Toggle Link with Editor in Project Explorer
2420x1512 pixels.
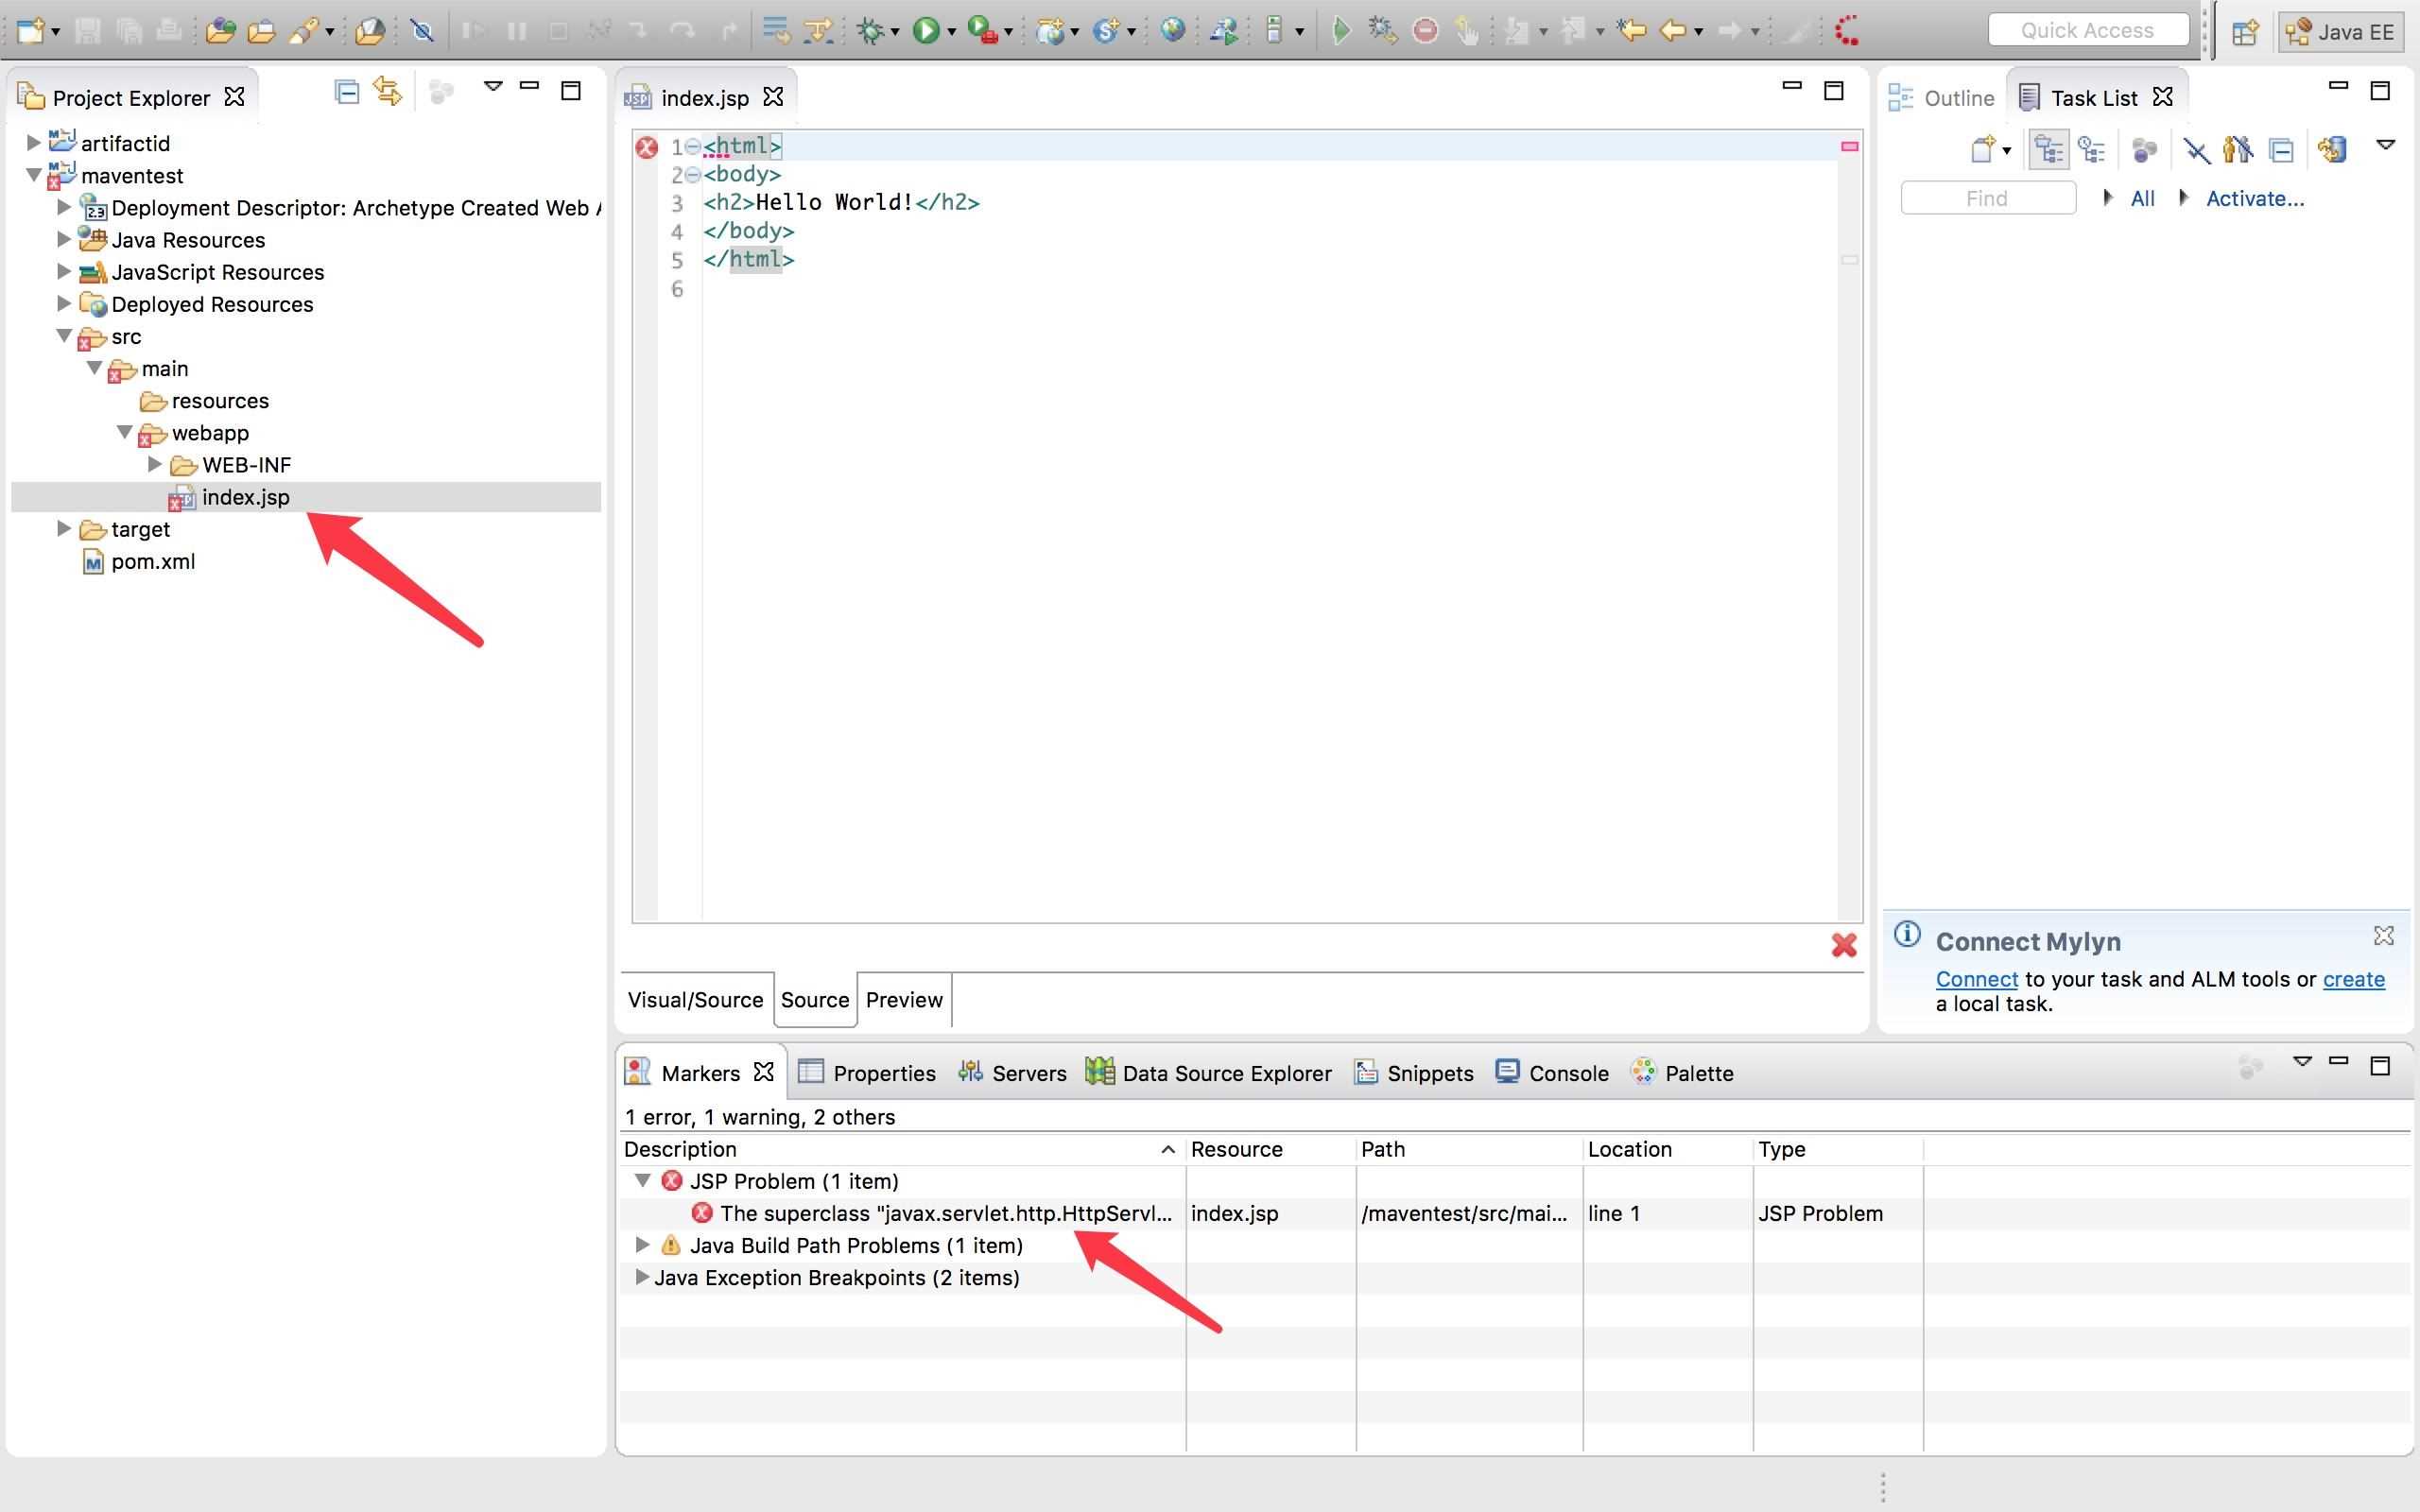coord(388,92)
